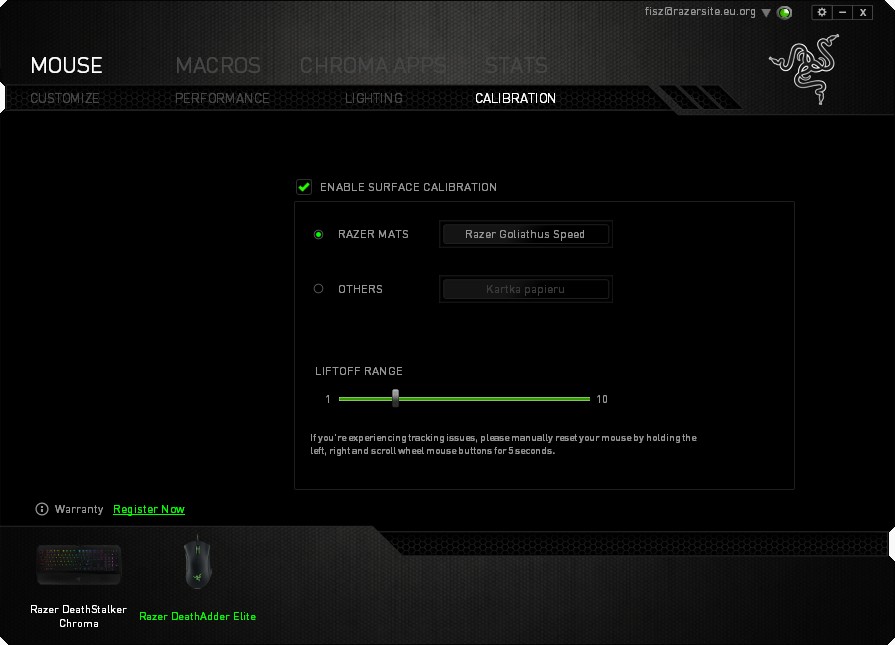895x645 pixels.
Task: Expand the account menu arrow
Action: 766,13
